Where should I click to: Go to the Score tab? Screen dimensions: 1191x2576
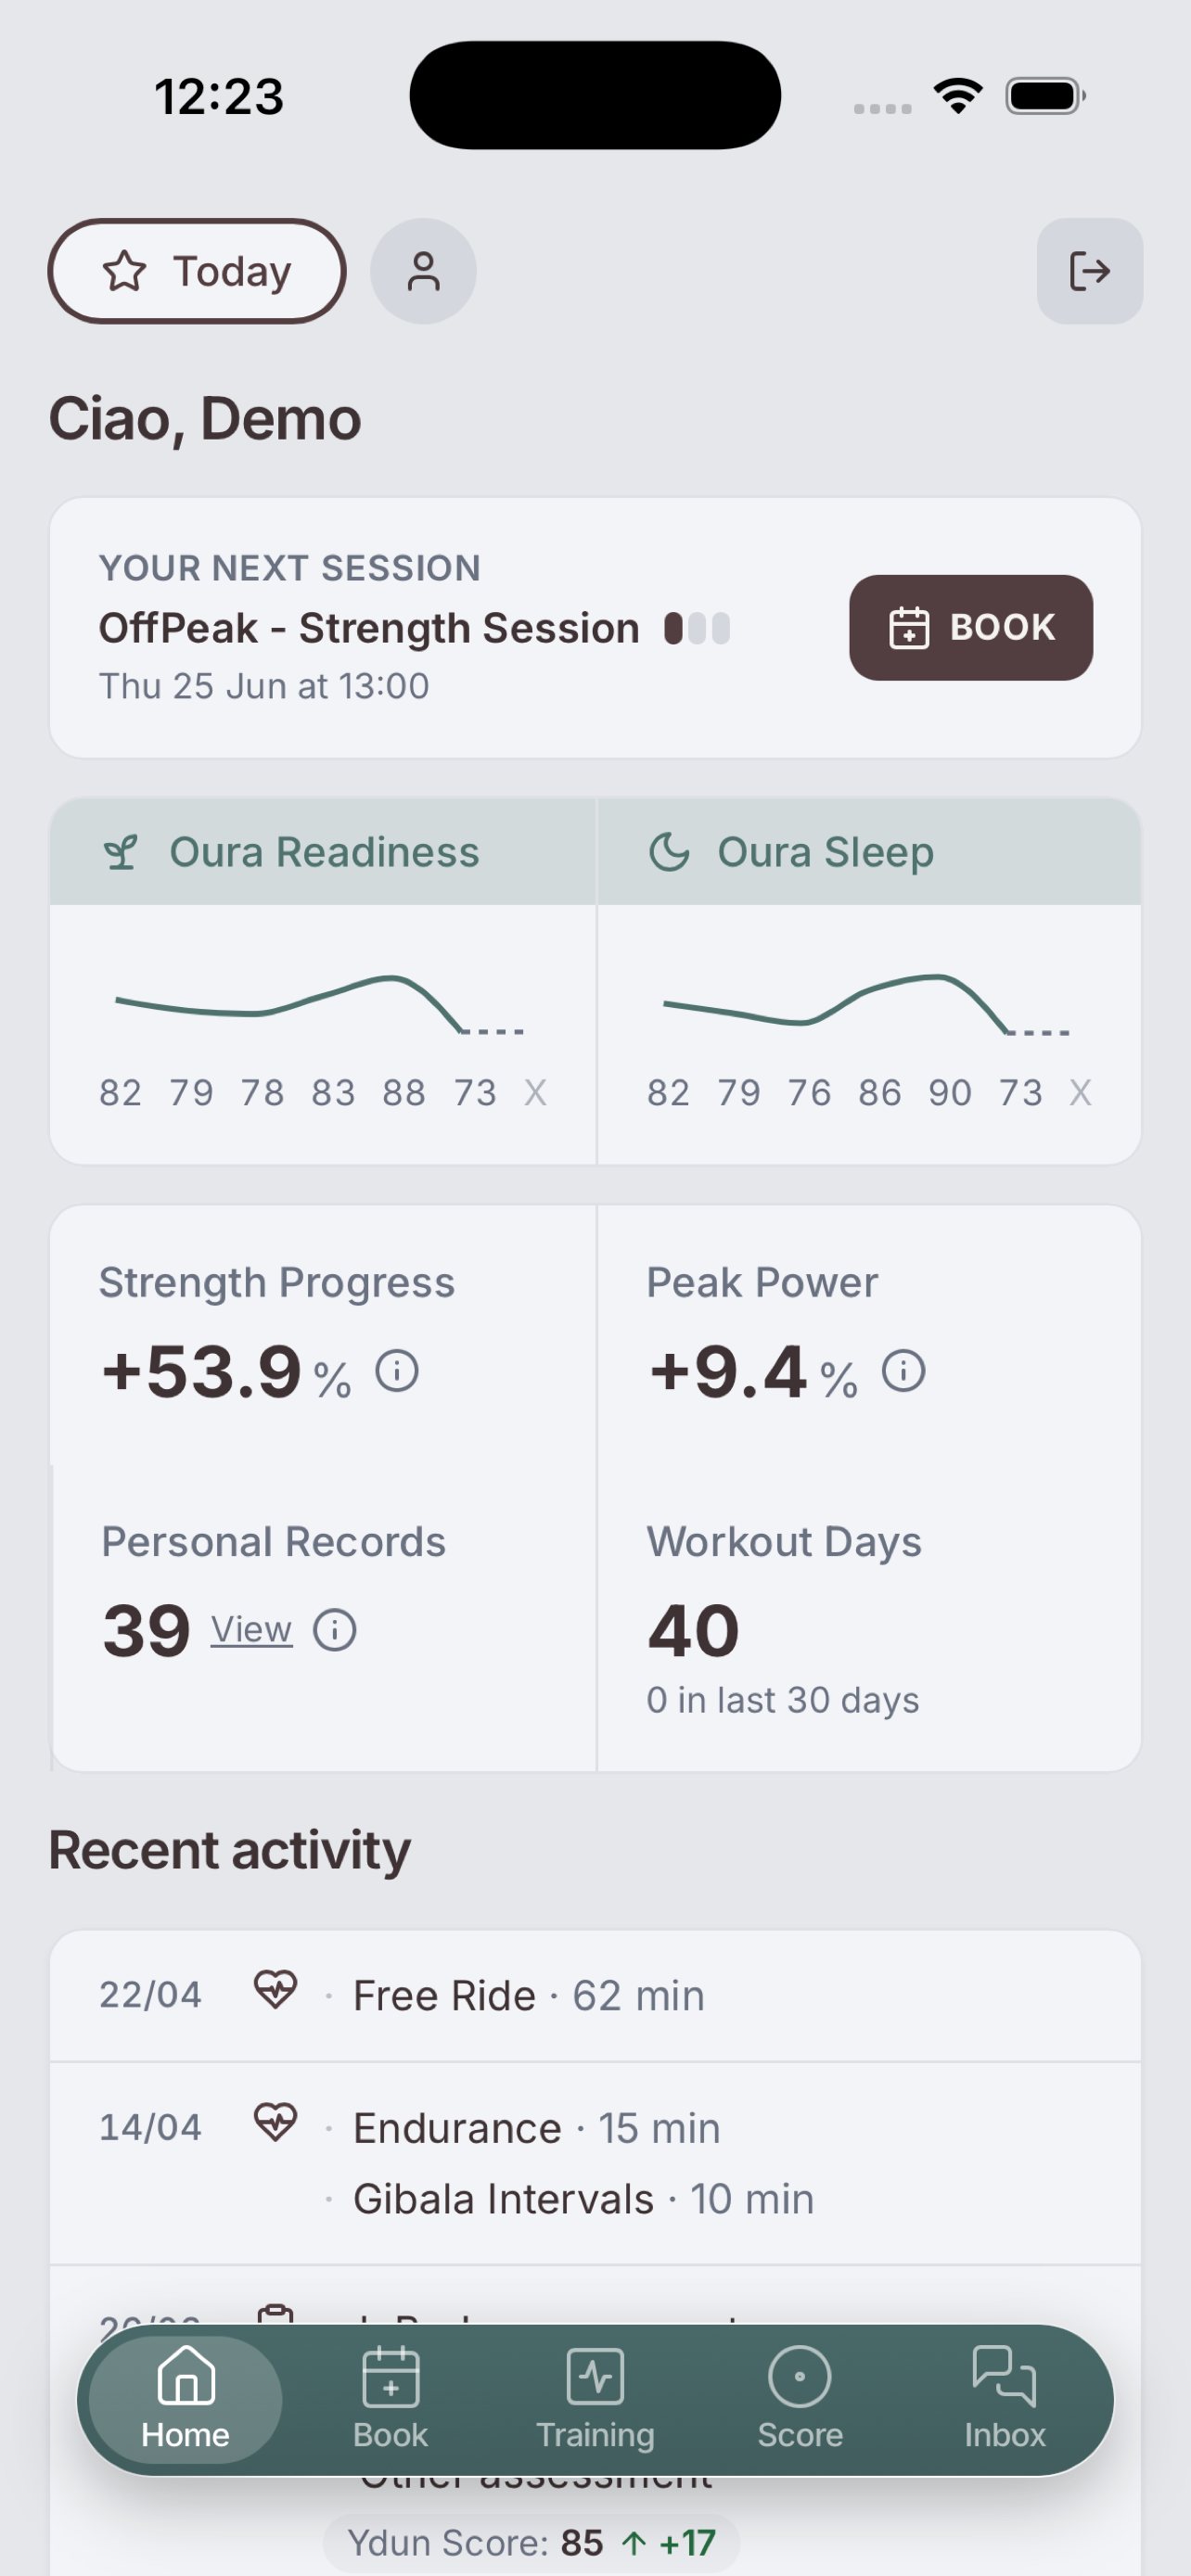[800, 2399]
